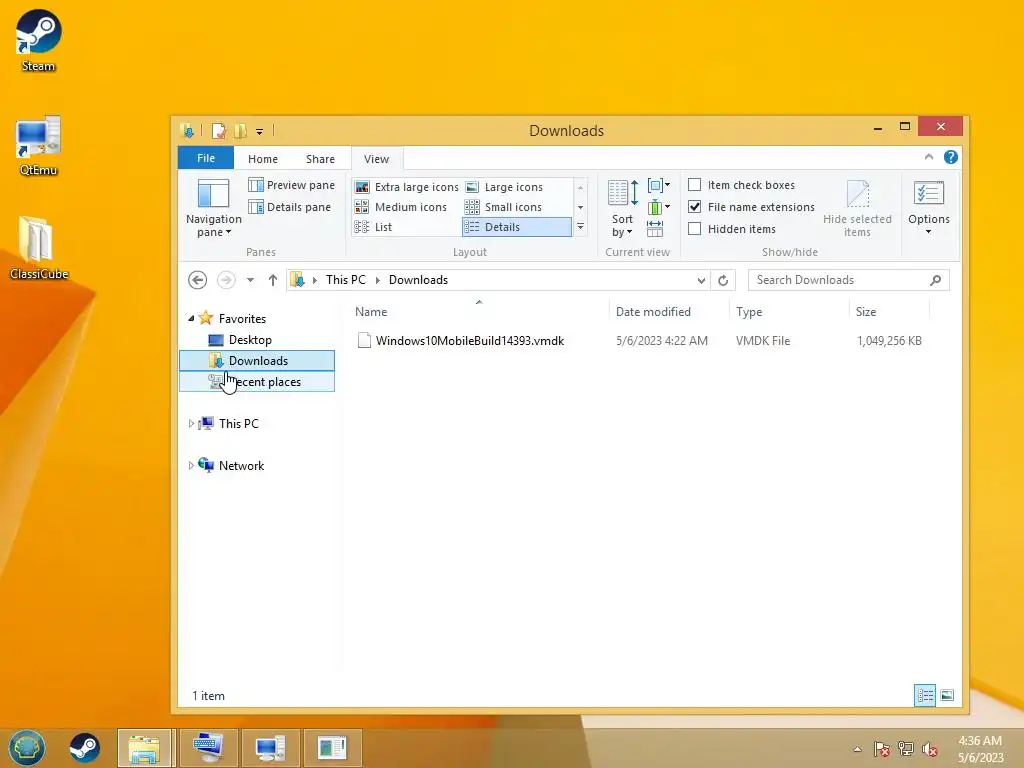The image size is (1024, 768).
Task: Select the View ribbon tab
Action: pyautogui.click(x=376, y=159)
